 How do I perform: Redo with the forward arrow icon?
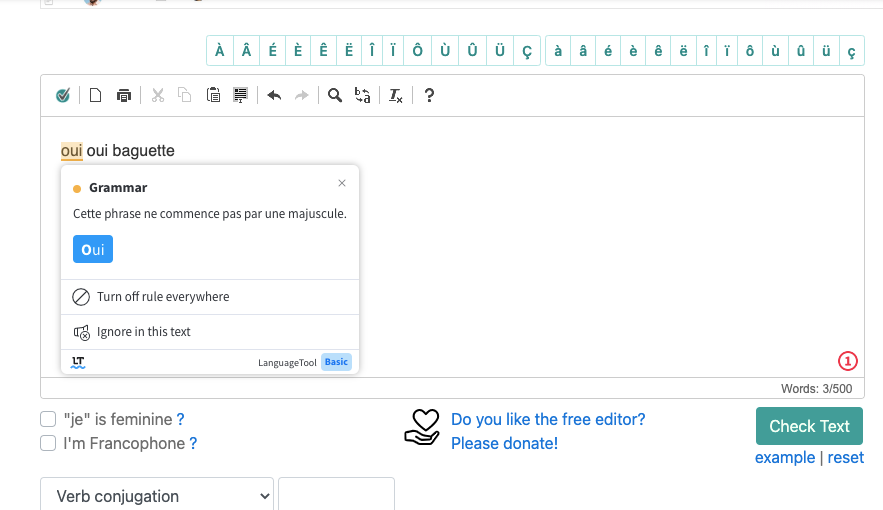pyautogui.click(x=302, y=96)
